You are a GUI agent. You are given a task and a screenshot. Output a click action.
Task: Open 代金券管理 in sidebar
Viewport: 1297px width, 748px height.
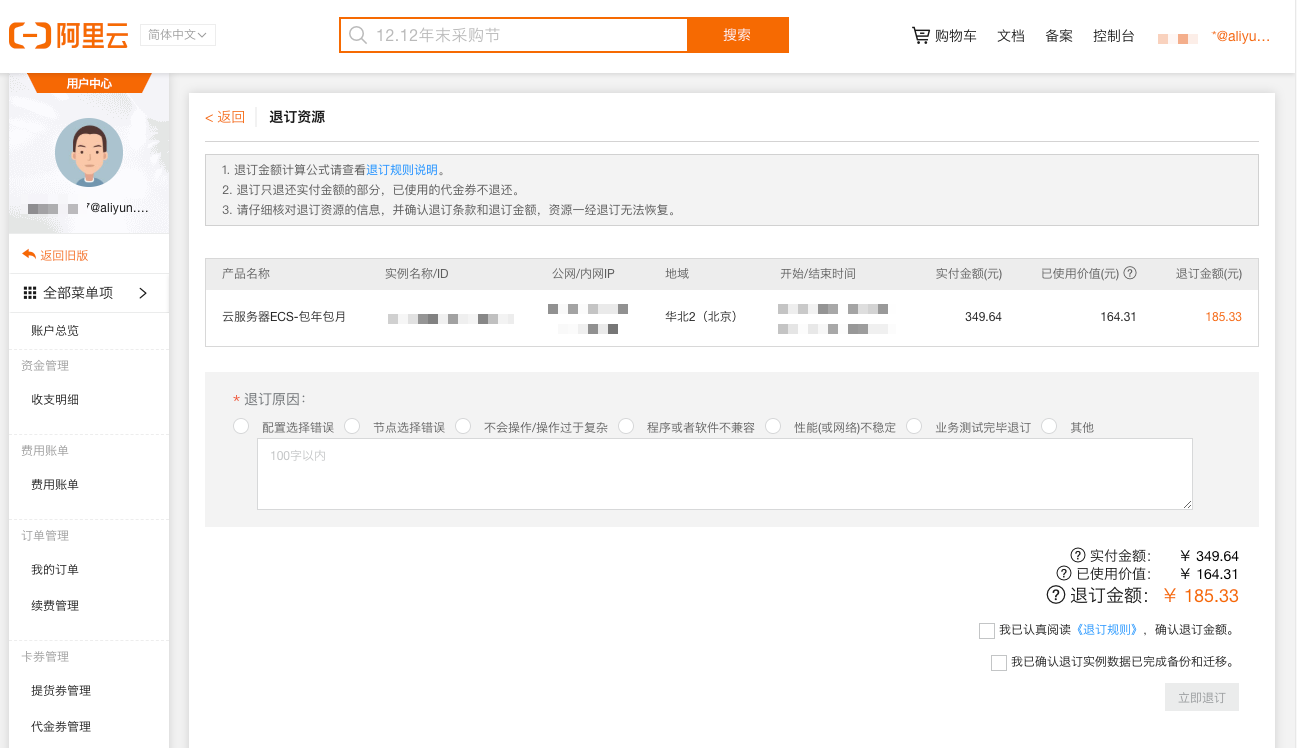point(61,726)
